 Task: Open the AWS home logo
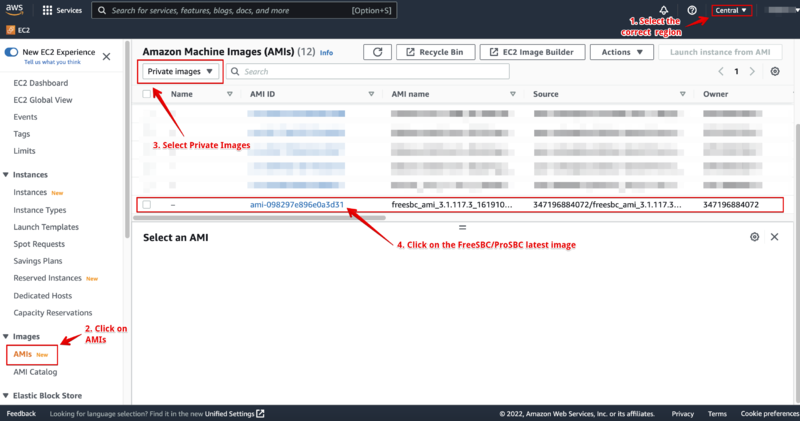(x=14, y=10)
